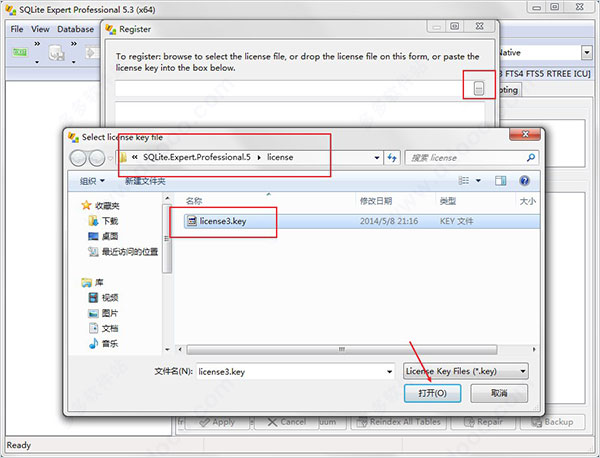Viewport: 600px width, 458px height.
Task: Select 图片 pictures library
Action: [x=103, y=313]
